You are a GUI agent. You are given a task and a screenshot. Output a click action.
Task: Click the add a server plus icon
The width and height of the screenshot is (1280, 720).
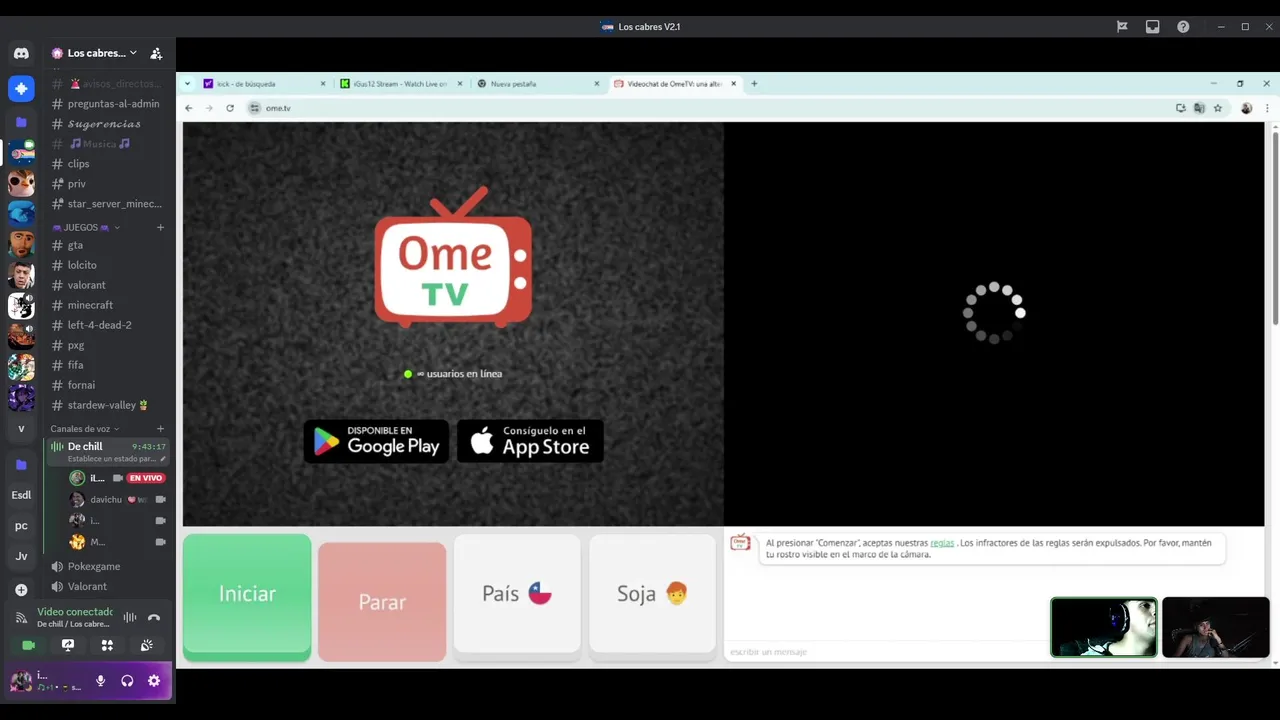coord(21,590)
